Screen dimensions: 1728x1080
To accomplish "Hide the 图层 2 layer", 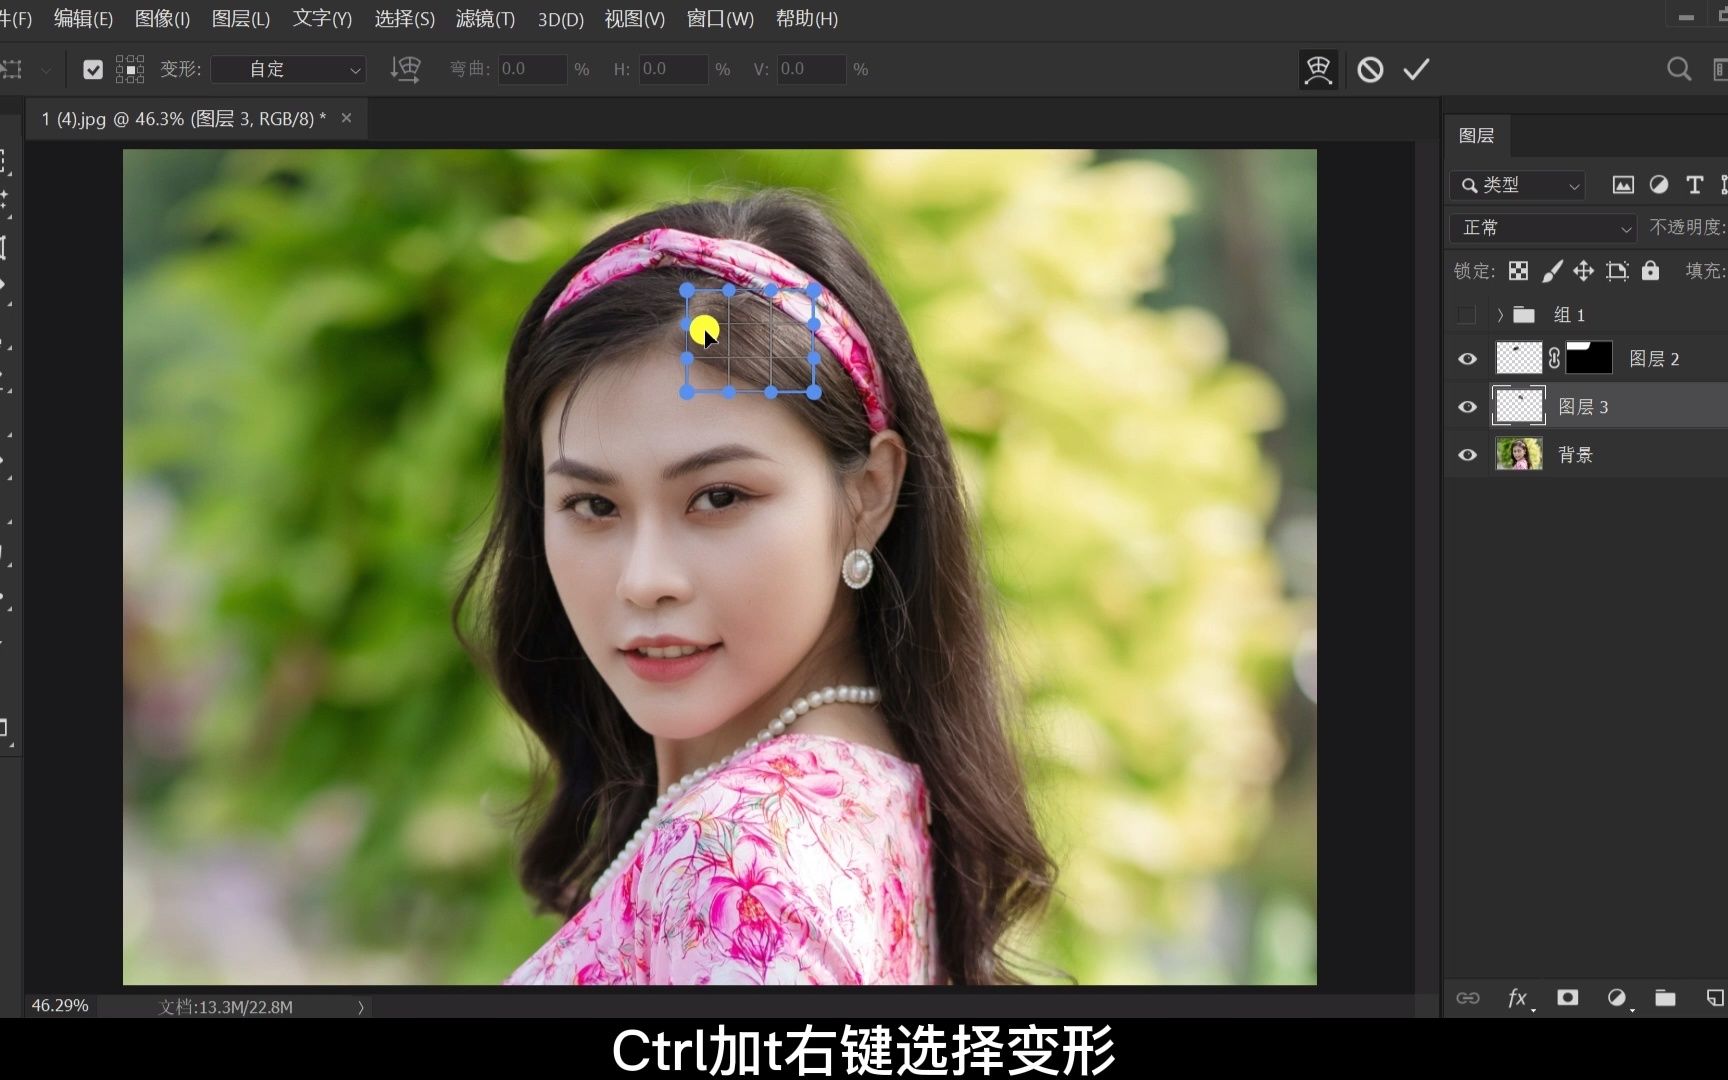I will 1467,358.
